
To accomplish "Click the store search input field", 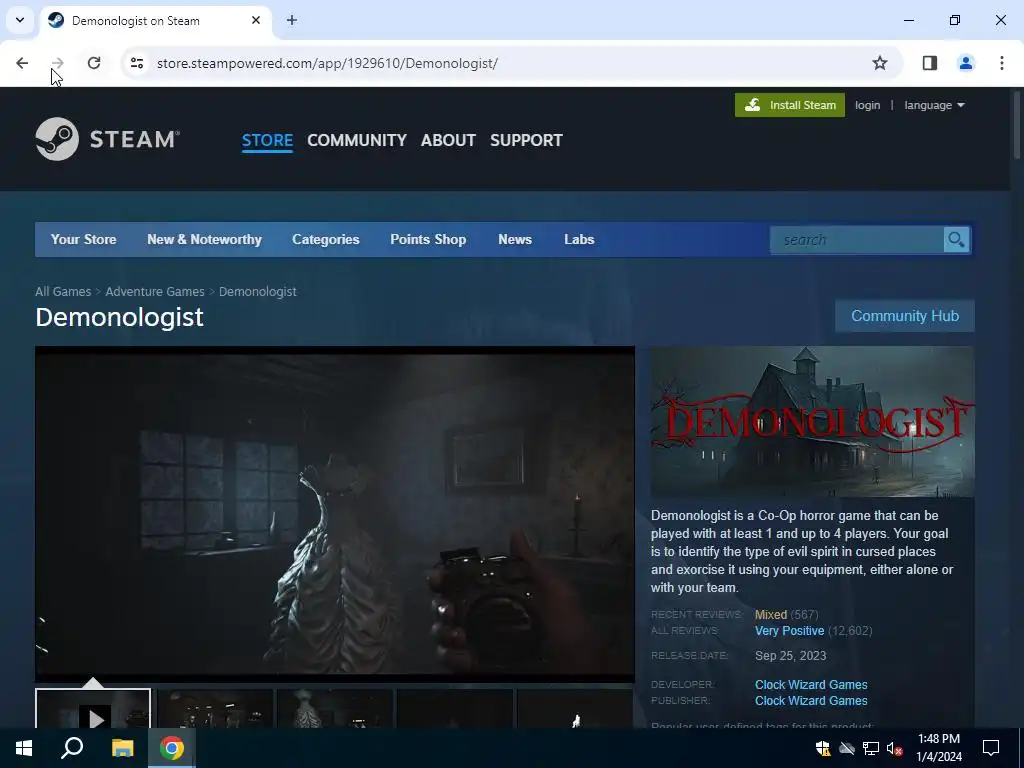I will (857, 240).
